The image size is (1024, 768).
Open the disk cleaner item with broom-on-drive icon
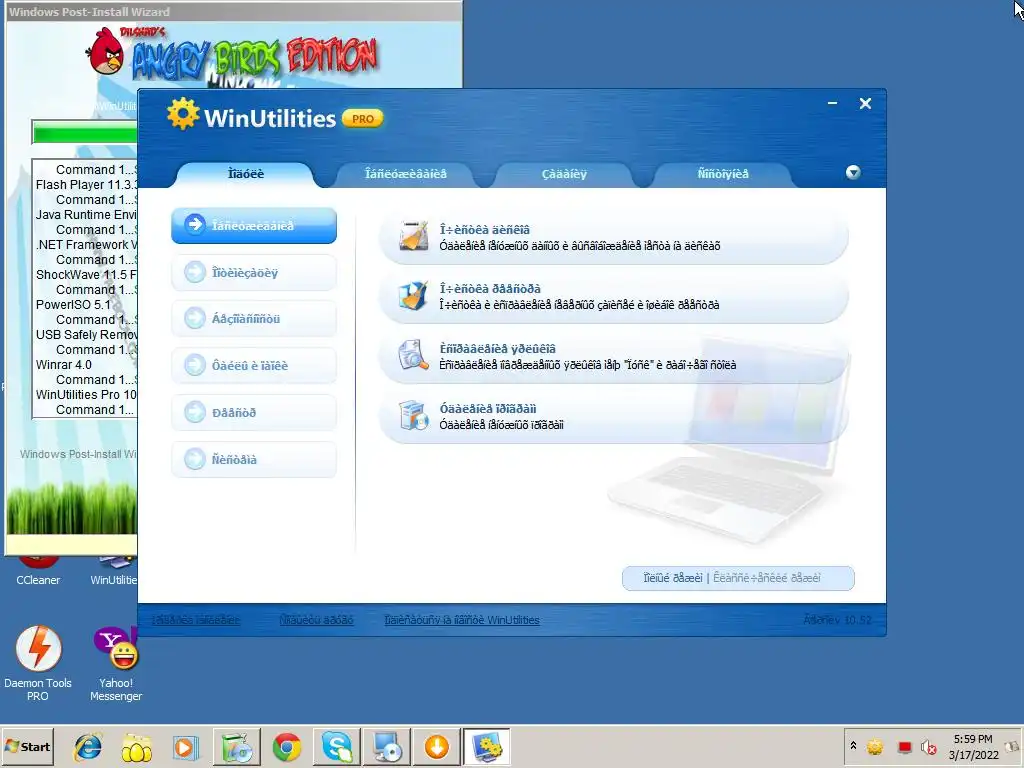tap(613, 237)
